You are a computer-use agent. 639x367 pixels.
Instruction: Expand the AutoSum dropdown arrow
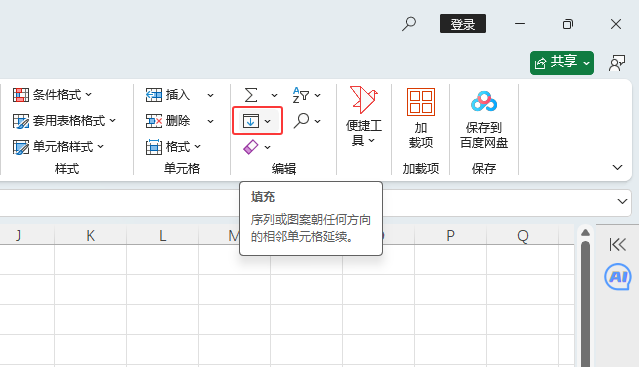274,95
